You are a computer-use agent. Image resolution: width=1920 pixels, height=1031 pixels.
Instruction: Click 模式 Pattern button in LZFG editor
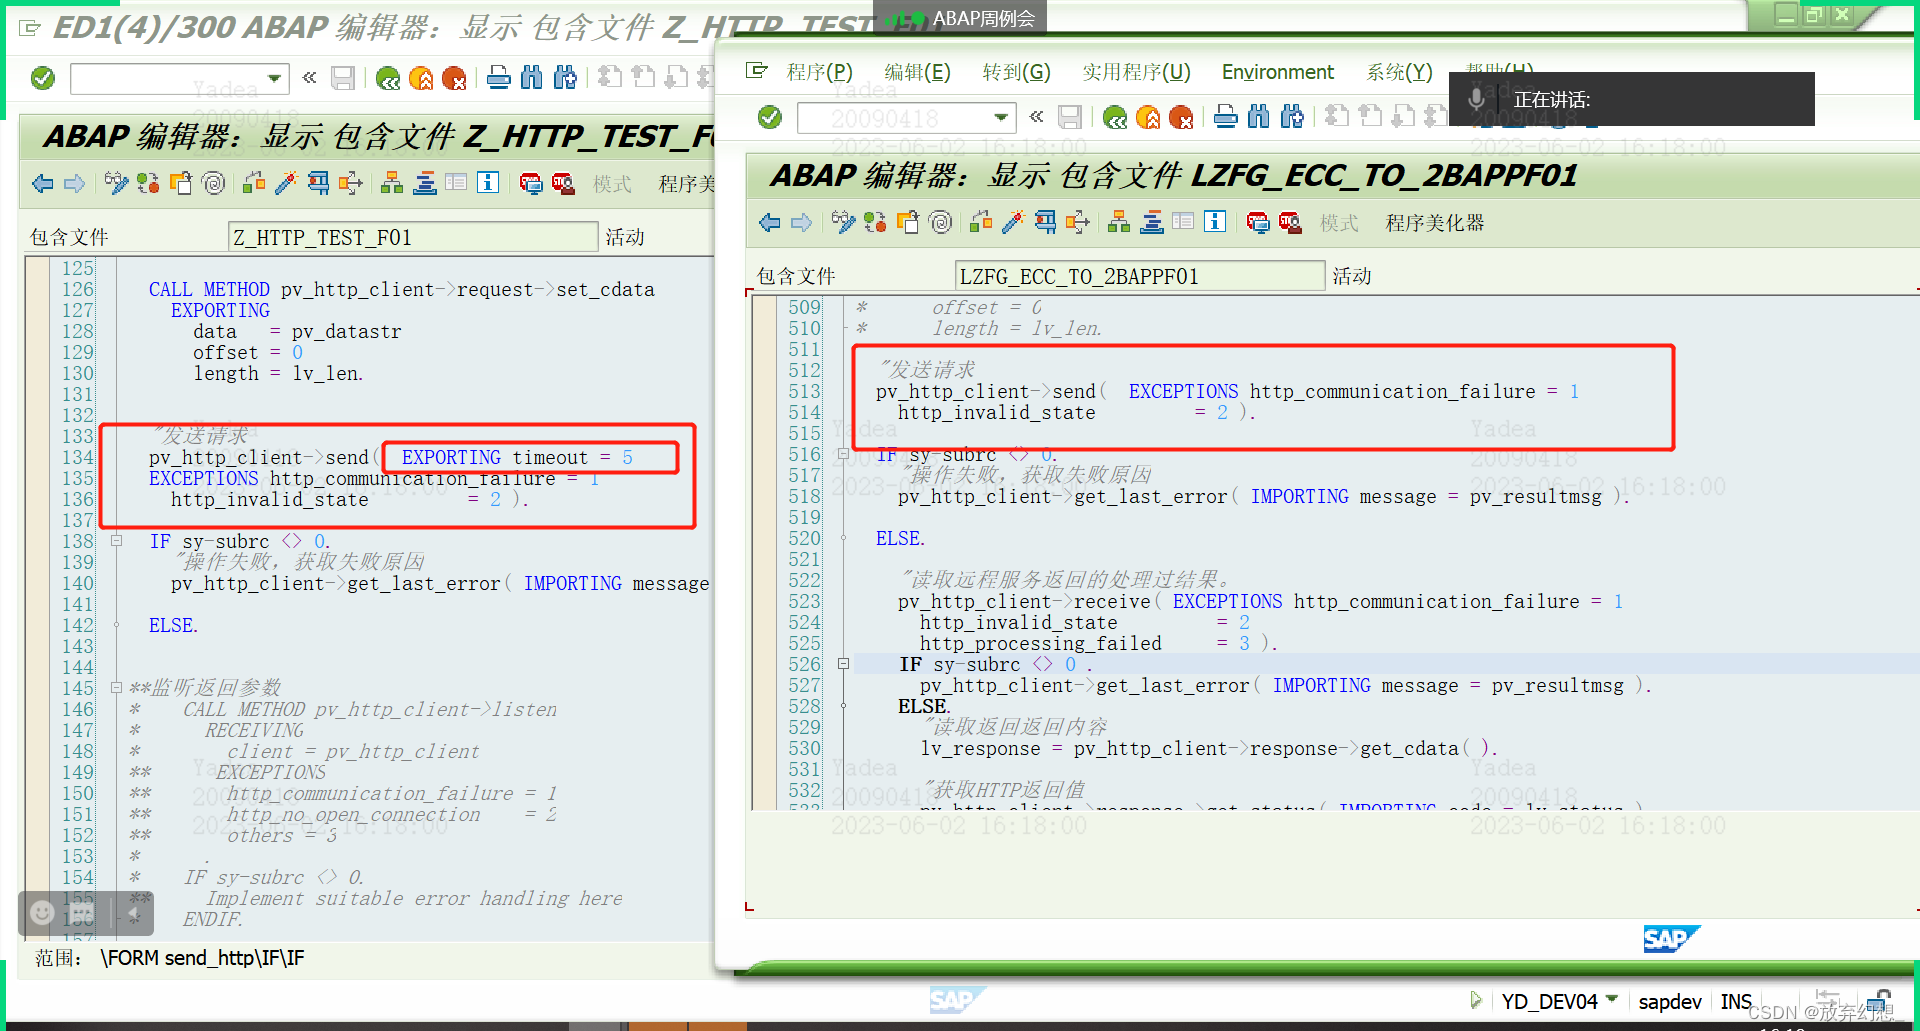click(1338, 223)
